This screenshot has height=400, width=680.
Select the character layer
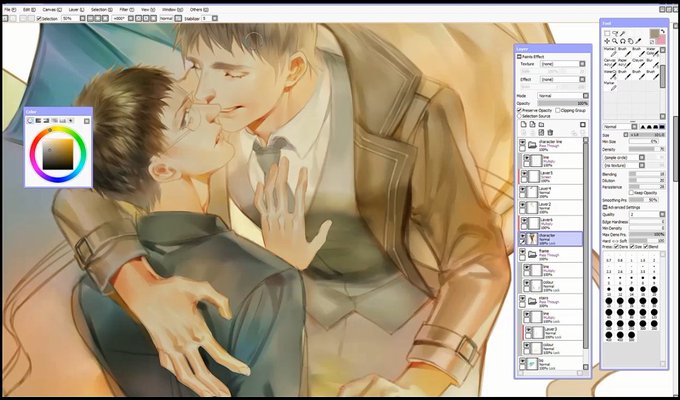pos(551,238)
